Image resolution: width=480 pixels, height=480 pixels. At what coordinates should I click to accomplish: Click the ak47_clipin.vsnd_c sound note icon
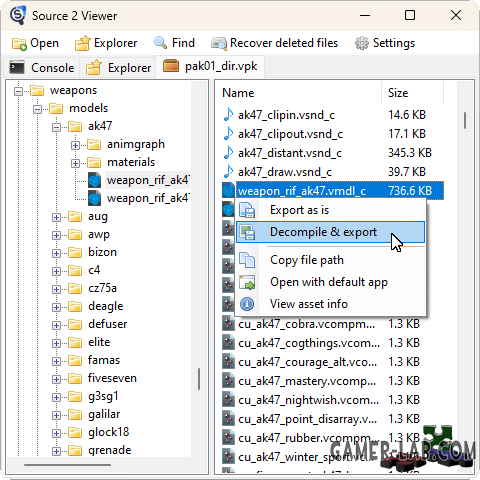pyautogui.click(x=228, y=115)
